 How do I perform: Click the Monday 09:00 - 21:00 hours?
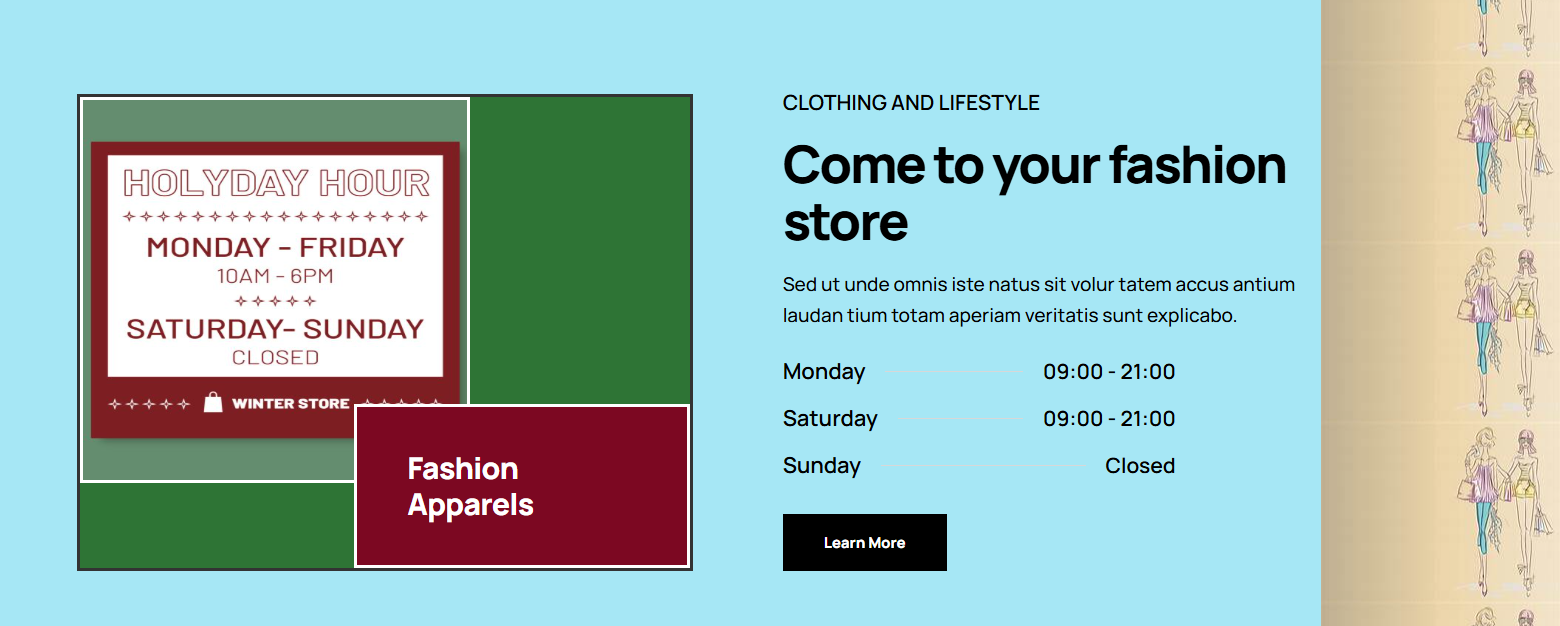pos(1109,372)
